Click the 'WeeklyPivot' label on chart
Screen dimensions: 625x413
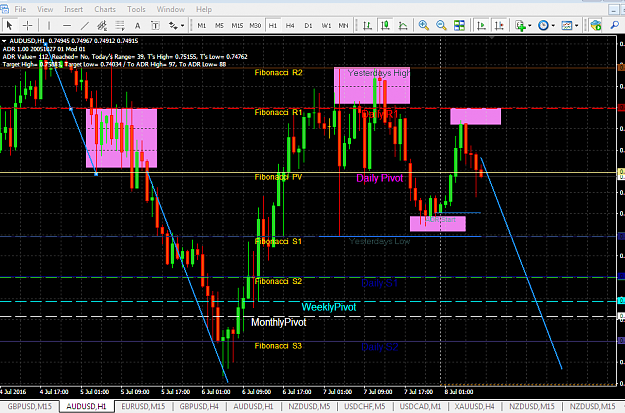[x=329, y=307]
